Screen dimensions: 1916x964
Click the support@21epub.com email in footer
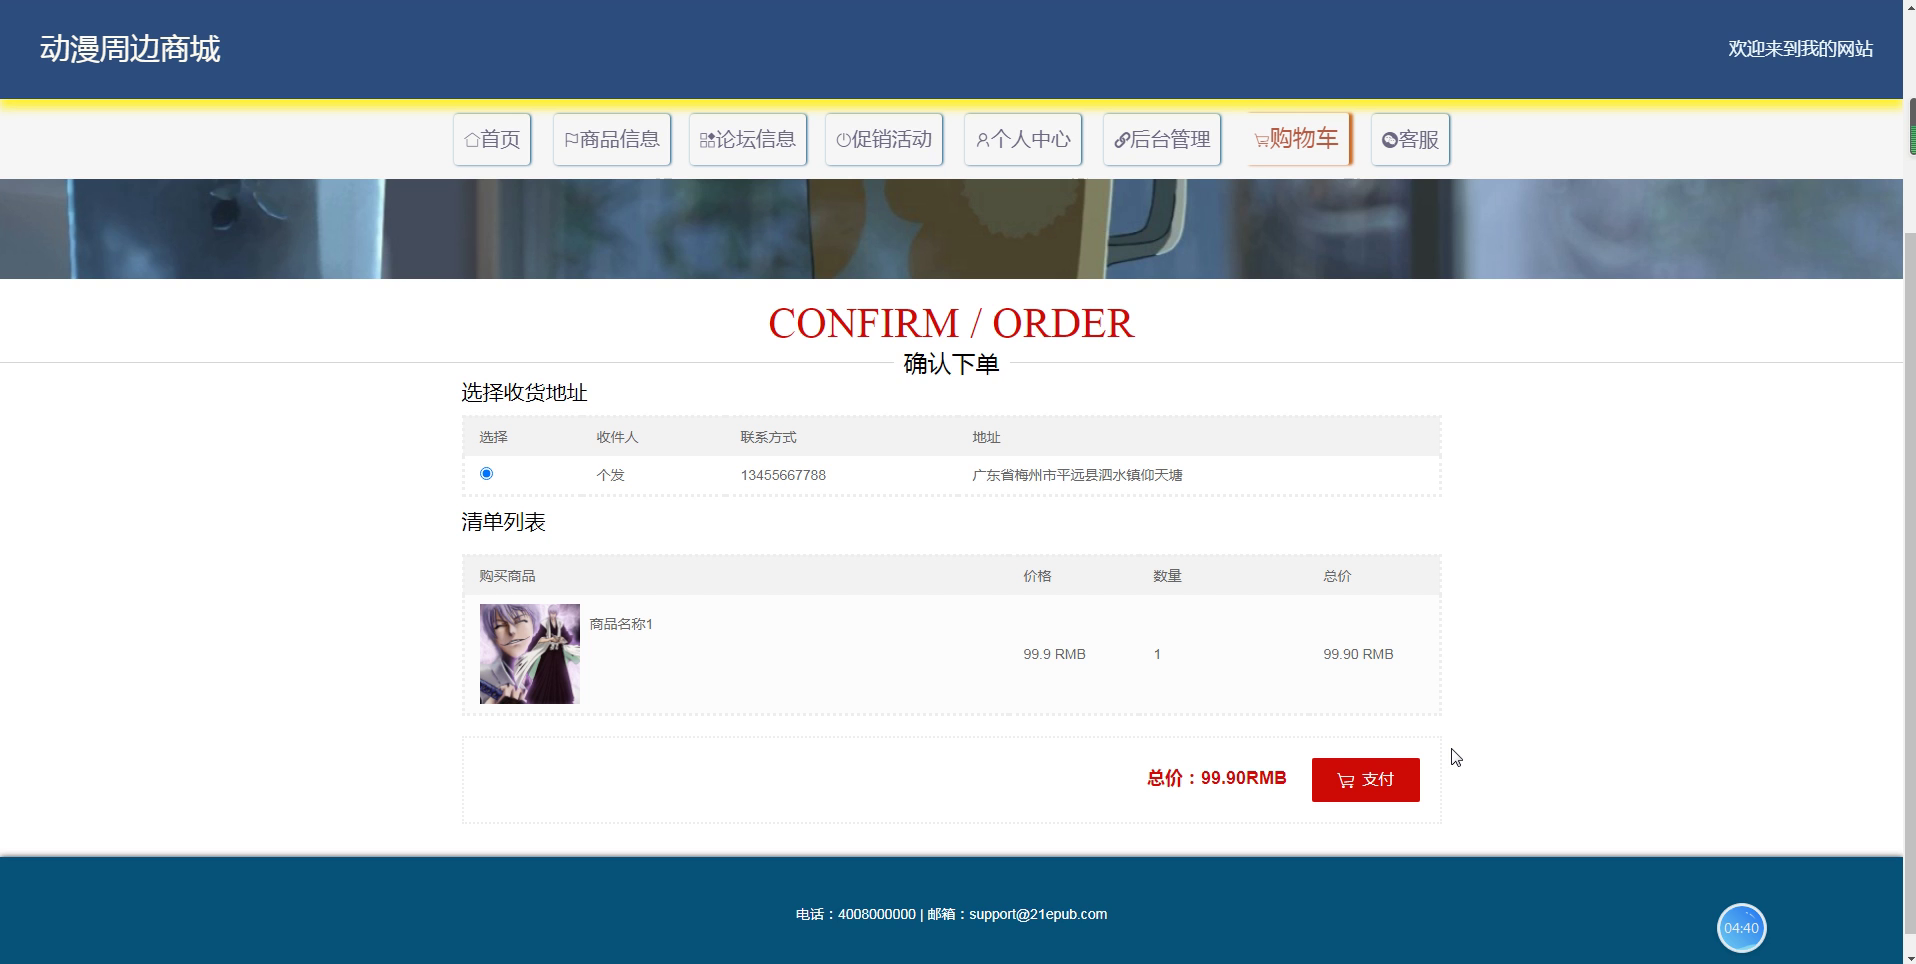coord(1037,914)
